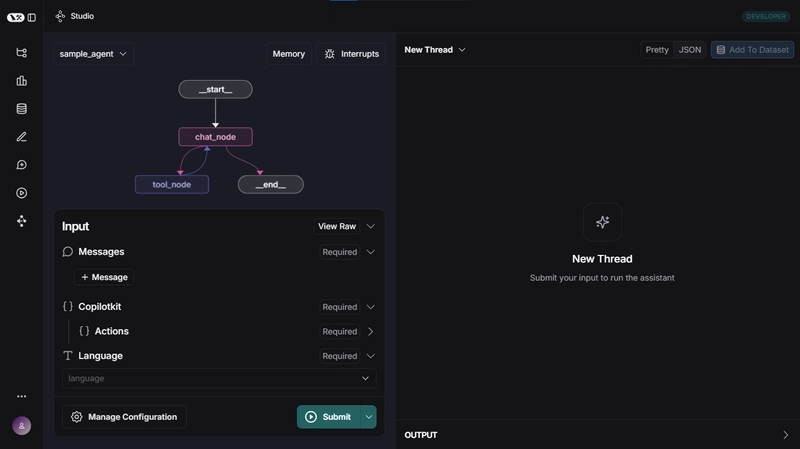Open the Datasets database sidebar icon

pyautogui.click(x=21, y=109)
